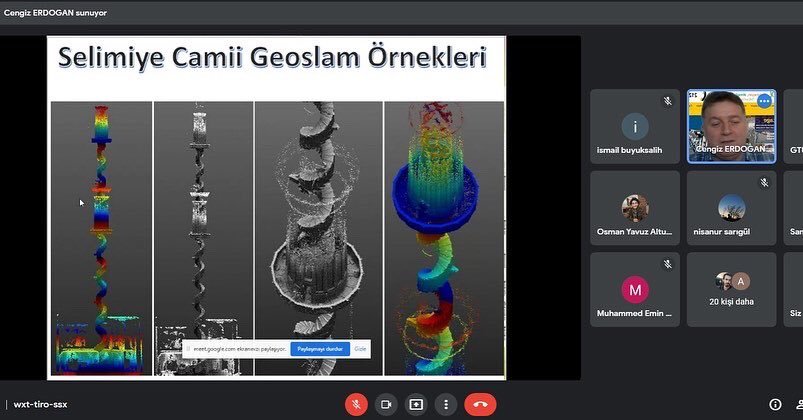The image size is (803, 420).
Task: Open the three-dot more options menu
Action: tap(446, 405)
